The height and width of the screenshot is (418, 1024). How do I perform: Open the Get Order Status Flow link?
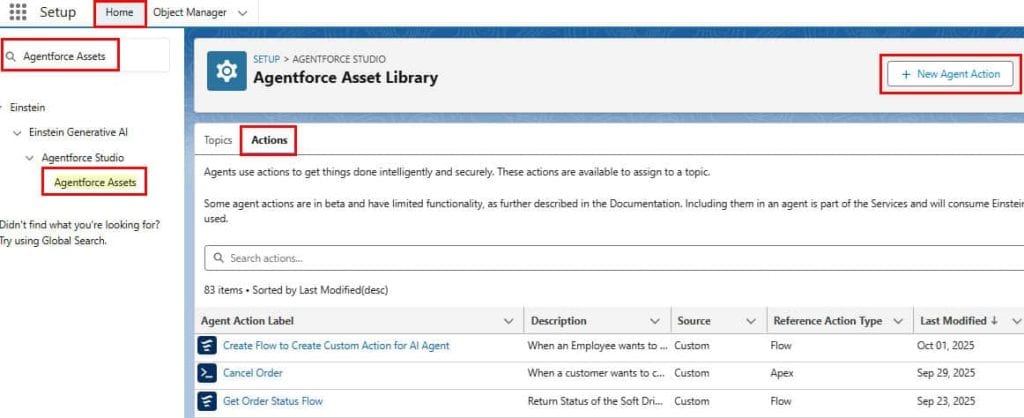[273, 400]
